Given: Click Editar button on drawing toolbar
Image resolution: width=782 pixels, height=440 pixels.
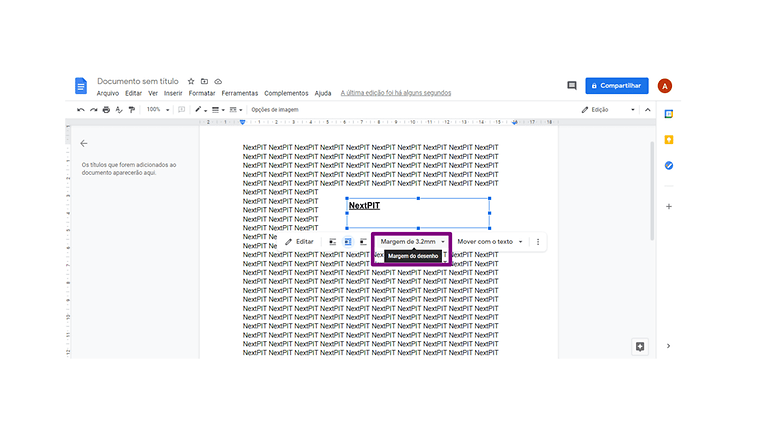Looking at the screenshot, I should click(299, 242).
